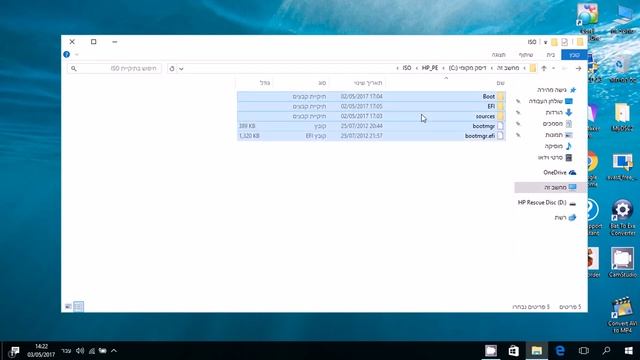
Task: Click the search ISO folder field
Action: click(x=114, y=69)
